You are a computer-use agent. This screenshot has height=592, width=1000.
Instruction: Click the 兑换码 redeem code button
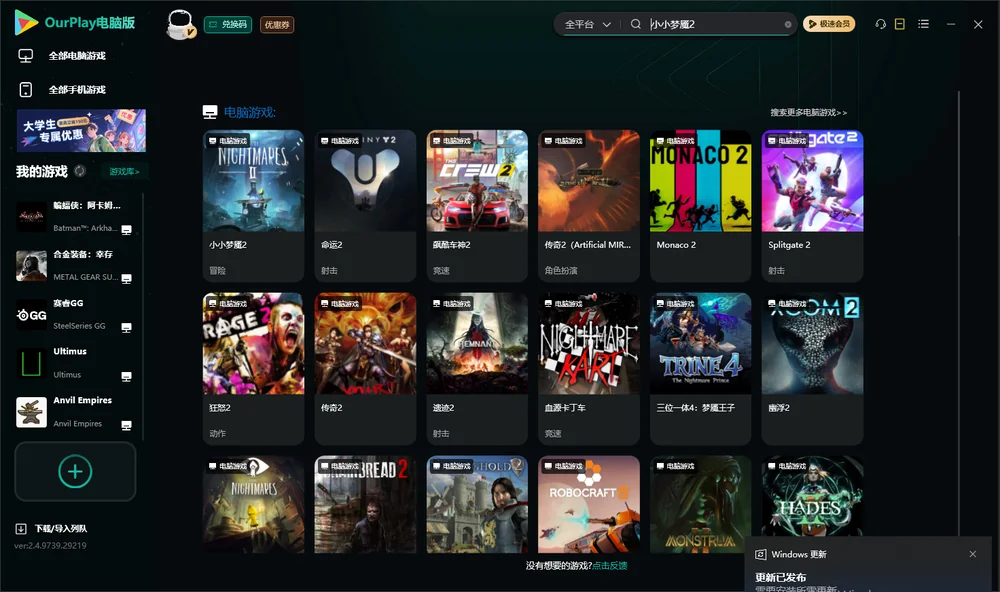pyautogui.click(x=228, y=24)
